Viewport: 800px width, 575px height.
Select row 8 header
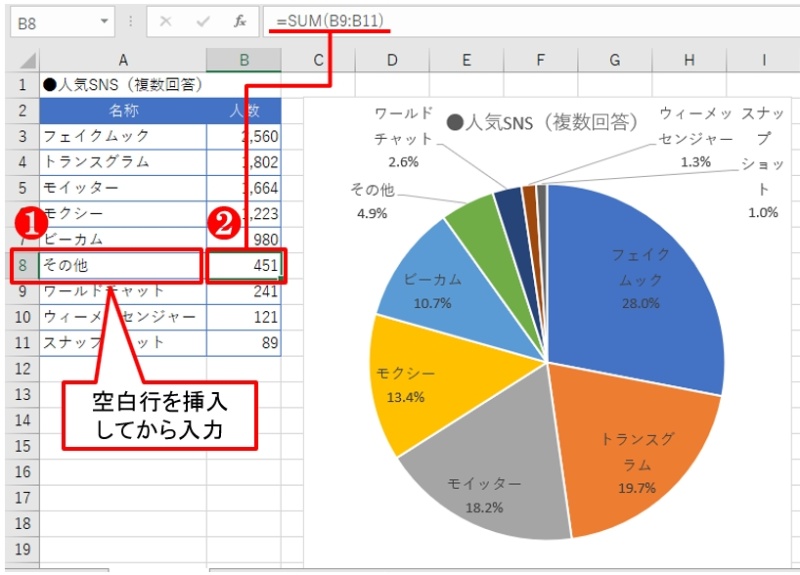[22, 265]
